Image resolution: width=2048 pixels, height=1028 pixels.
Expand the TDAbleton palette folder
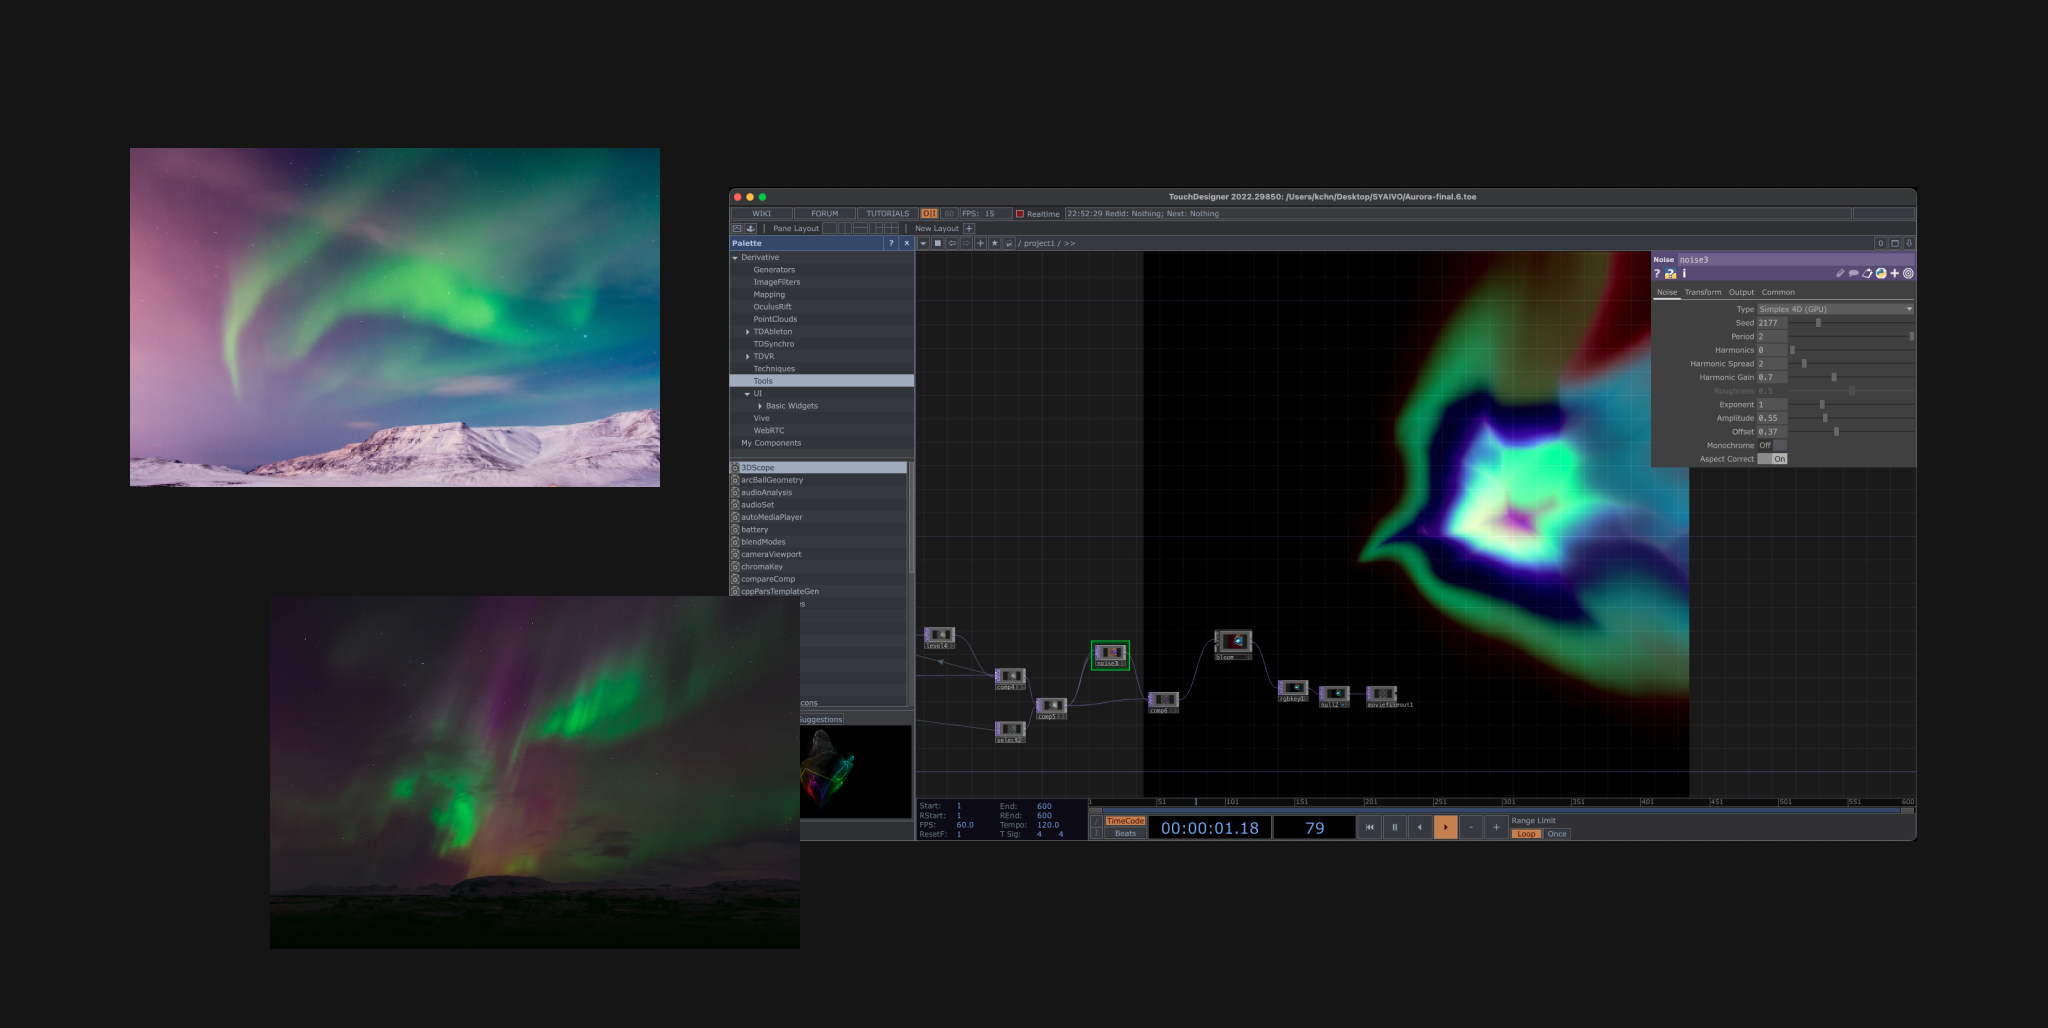pos(747,332)
